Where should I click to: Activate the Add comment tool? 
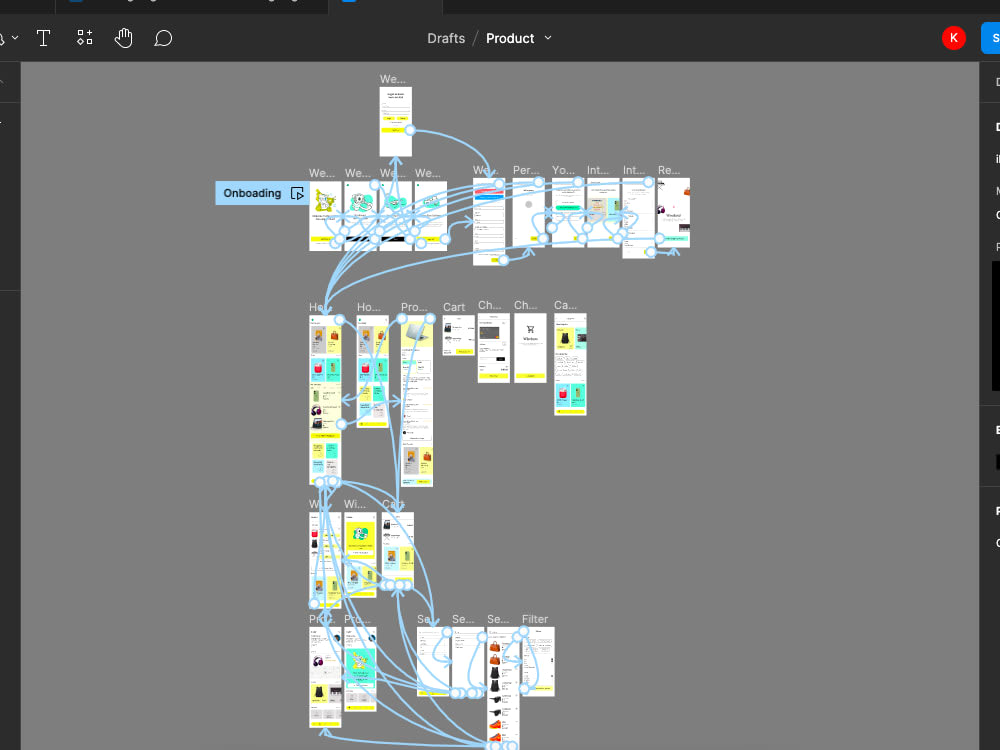[163, 38]
